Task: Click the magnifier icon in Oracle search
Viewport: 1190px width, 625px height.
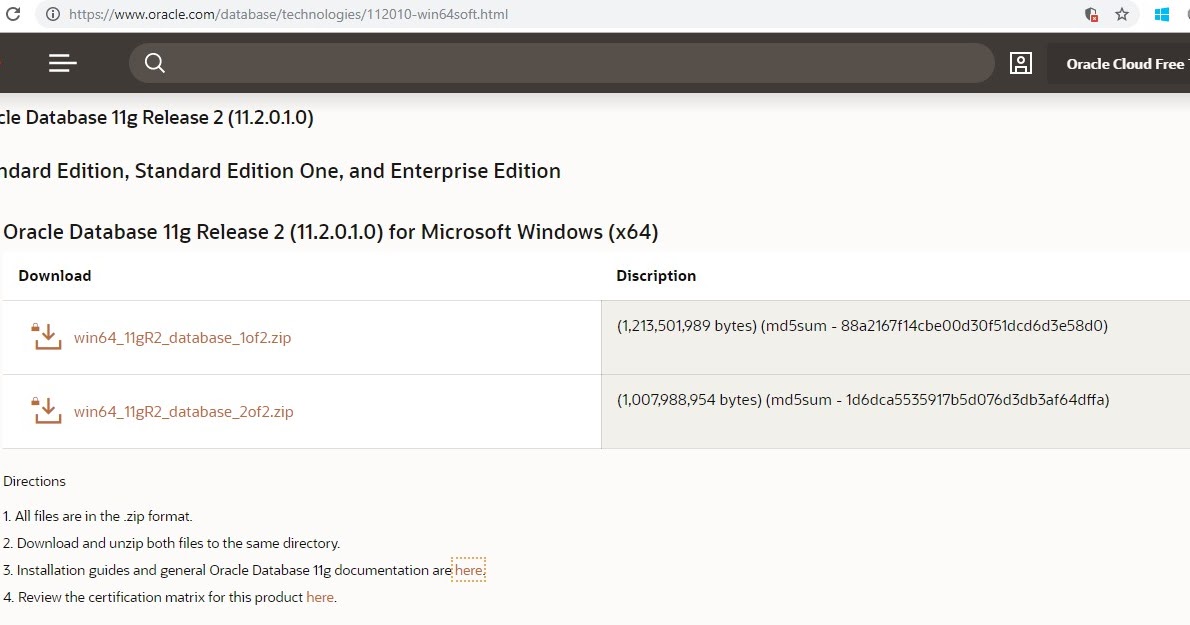Action: (x=154, y=63)
